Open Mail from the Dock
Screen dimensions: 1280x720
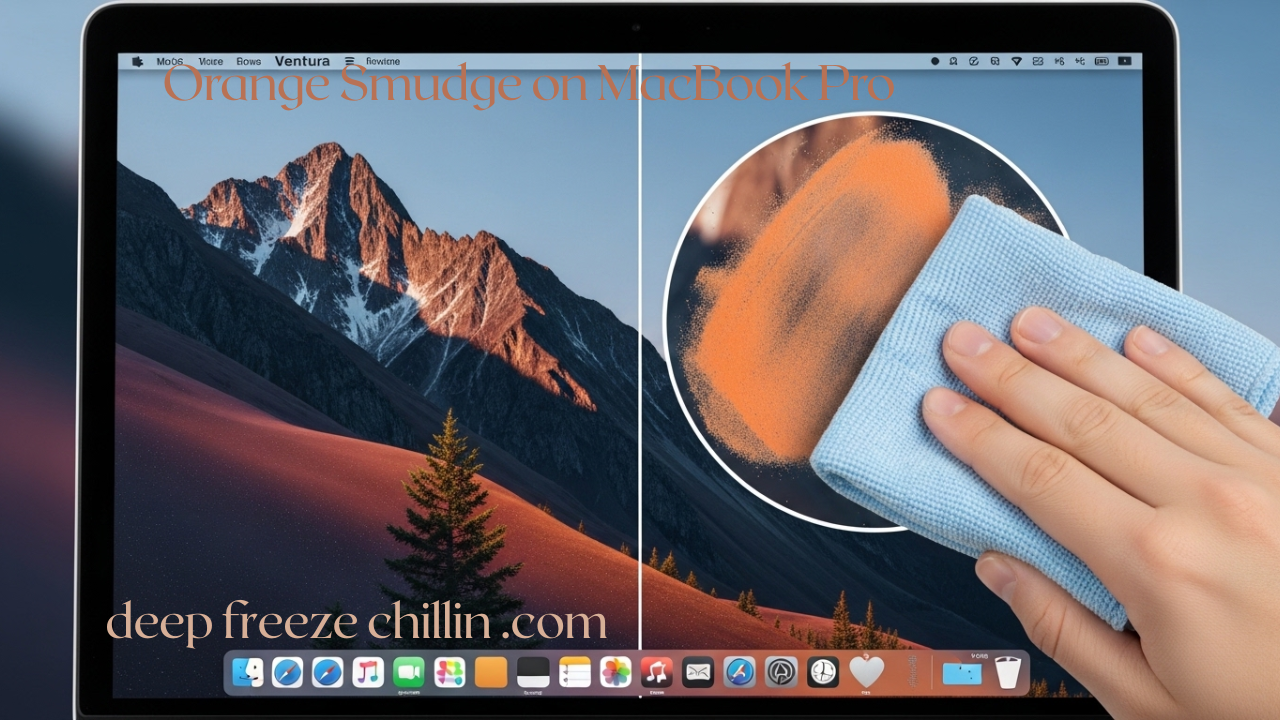tap(698, 672)
